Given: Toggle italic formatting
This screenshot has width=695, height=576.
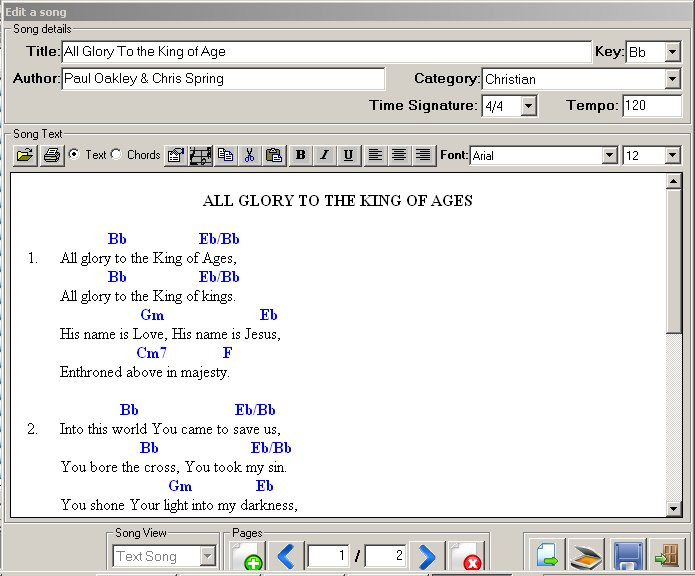Looking at the screenshot, I should (324, 156).
